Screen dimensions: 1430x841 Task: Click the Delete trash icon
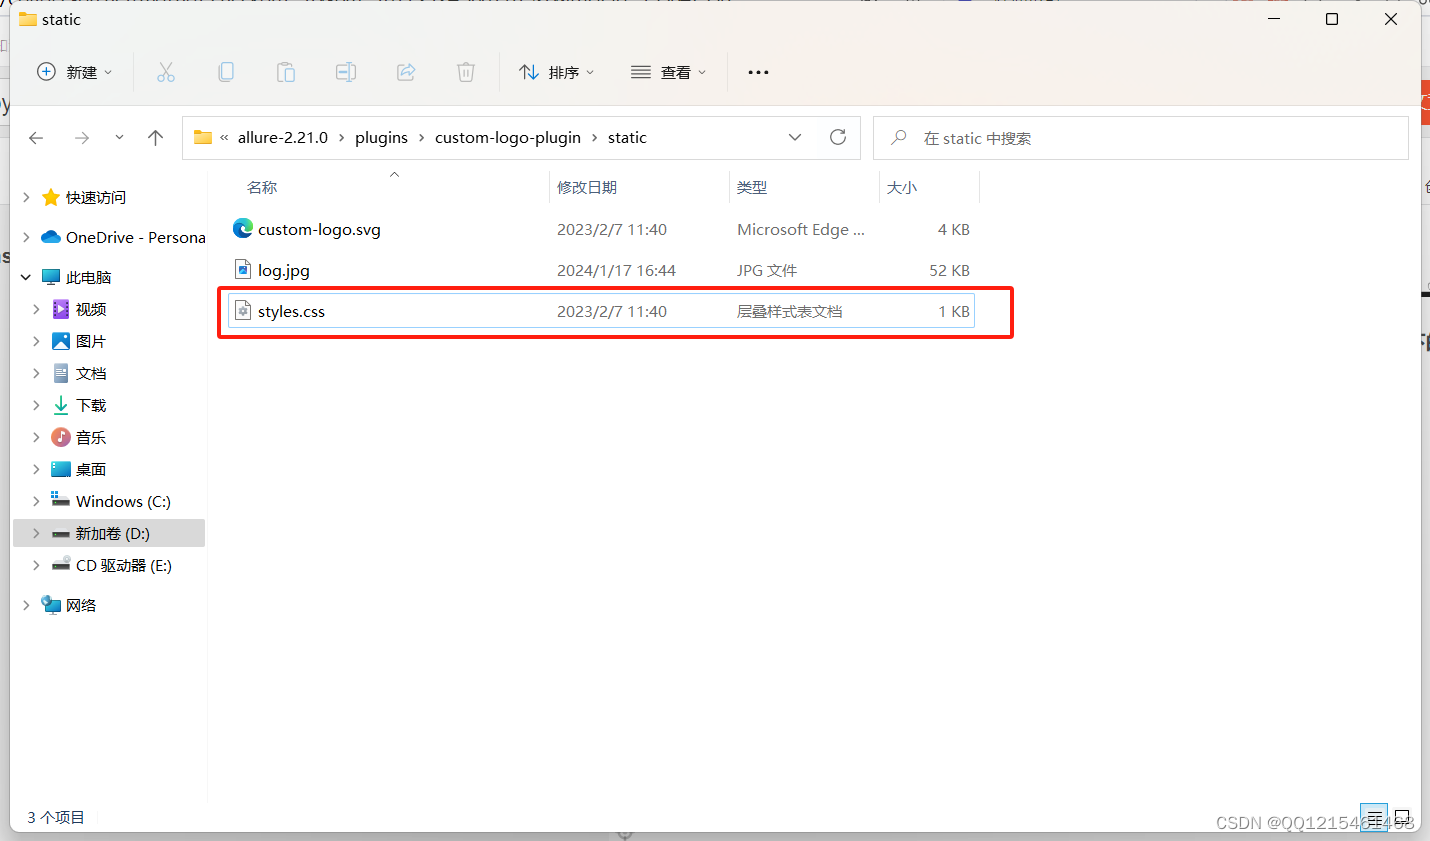pyautogui.click(x=466, y=72)
